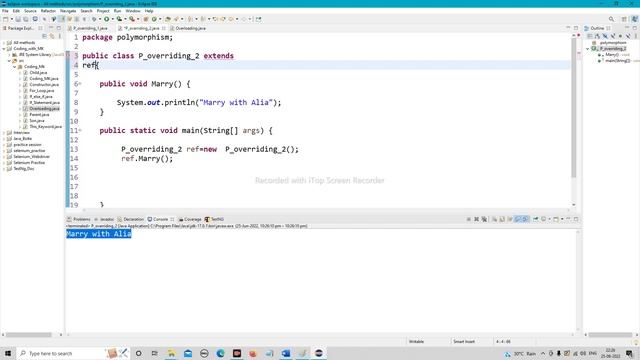640x360 pixels.
Task: Open the Edit menu
Action: [16, 11]
